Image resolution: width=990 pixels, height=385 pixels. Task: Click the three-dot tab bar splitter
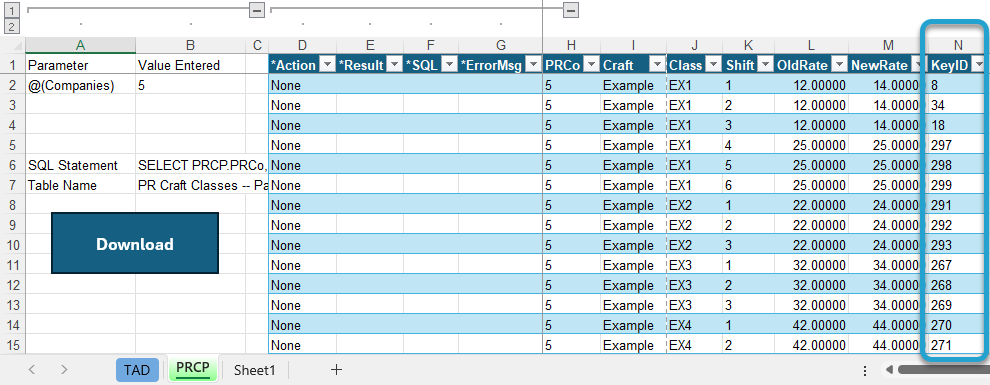pos(865,370)
